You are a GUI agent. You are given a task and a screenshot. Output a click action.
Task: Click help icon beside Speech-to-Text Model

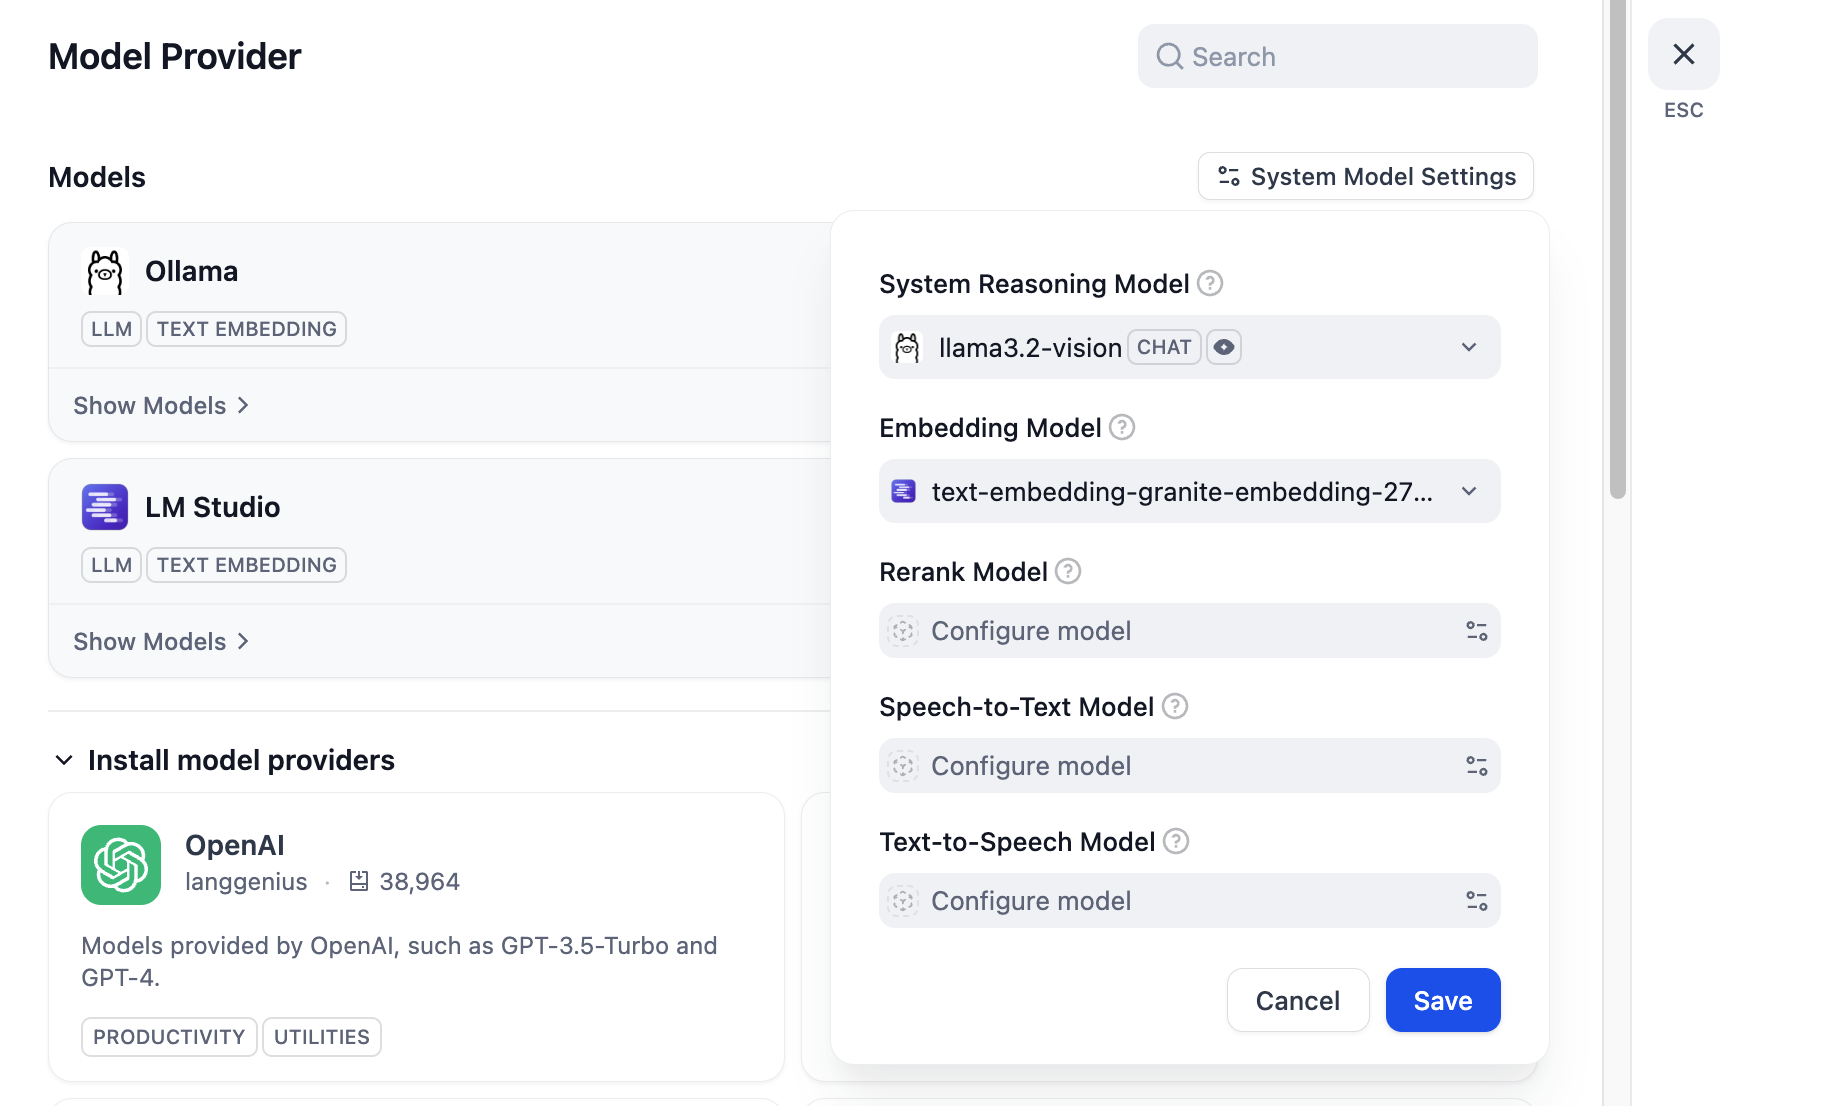[x=1175, y=707]
